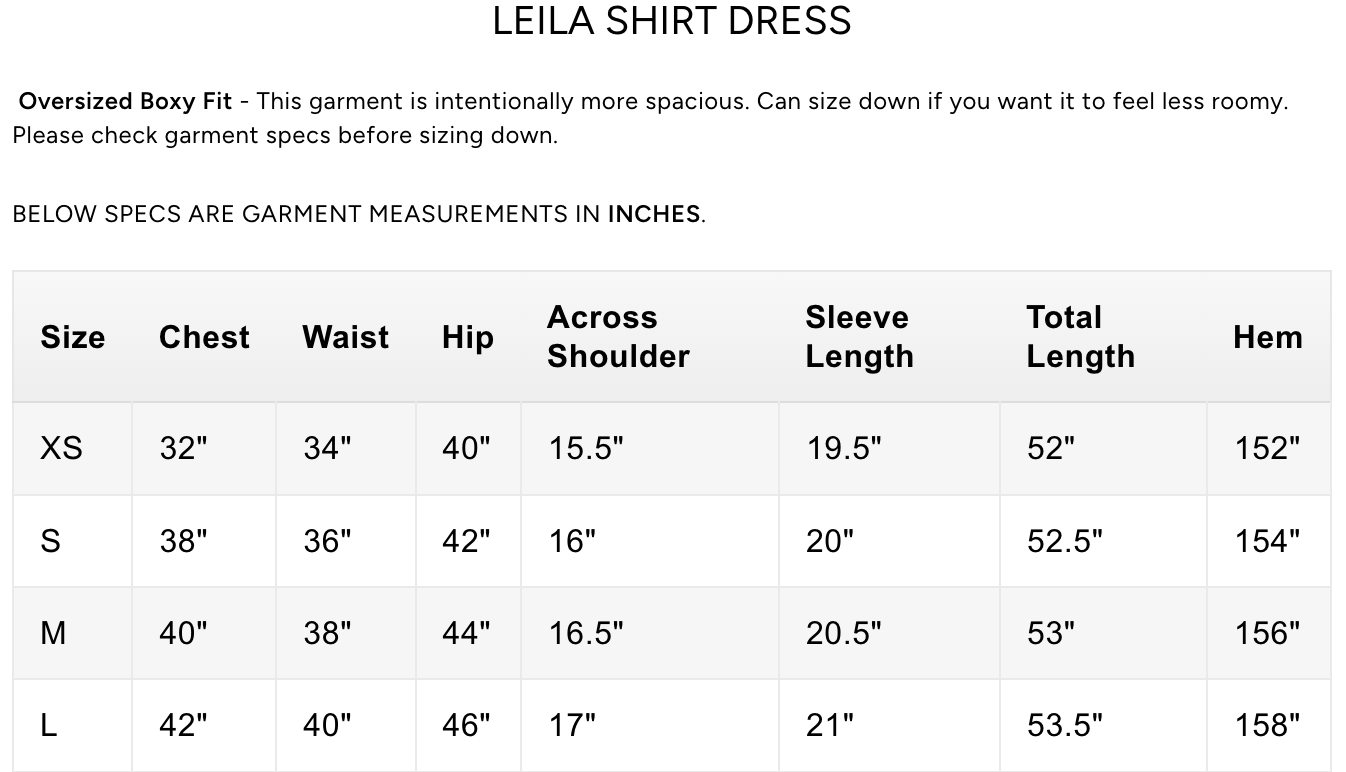This screenshot has width=1346, height=772.
Task: Select the M size row label
Action: [x=53, y=633]
